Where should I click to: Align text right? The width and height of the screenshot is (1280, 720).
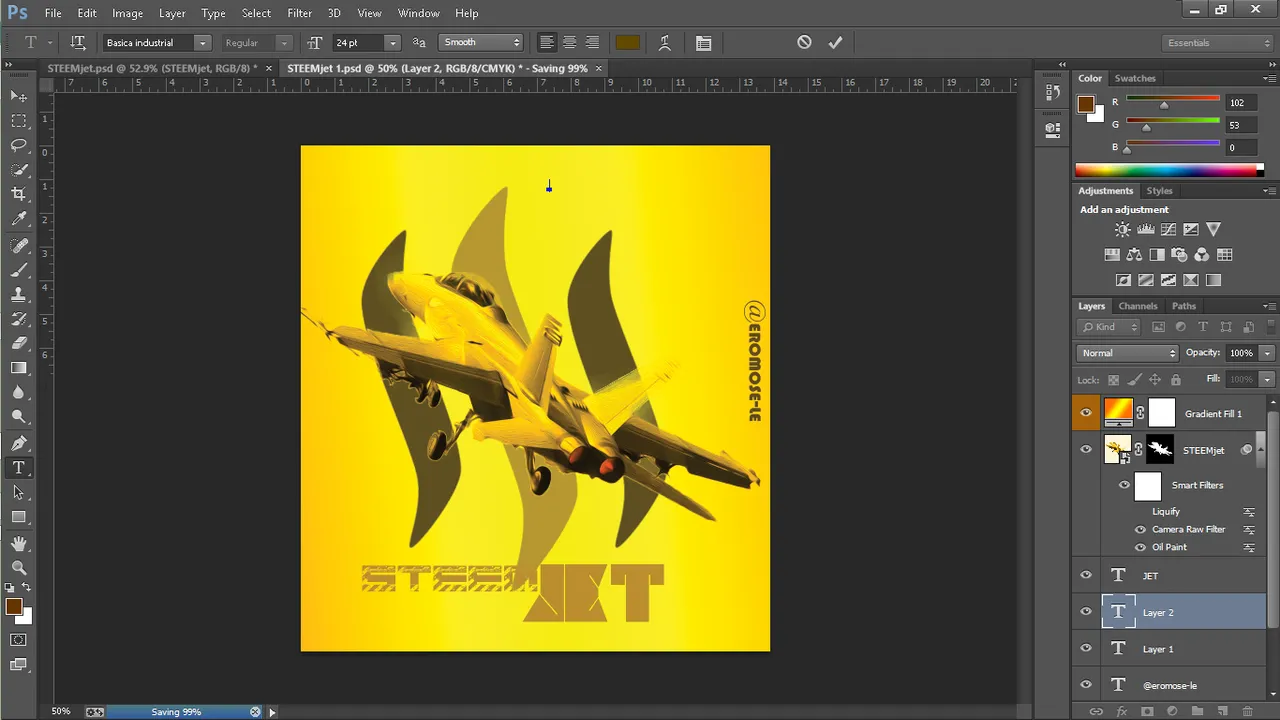(592, 43)
